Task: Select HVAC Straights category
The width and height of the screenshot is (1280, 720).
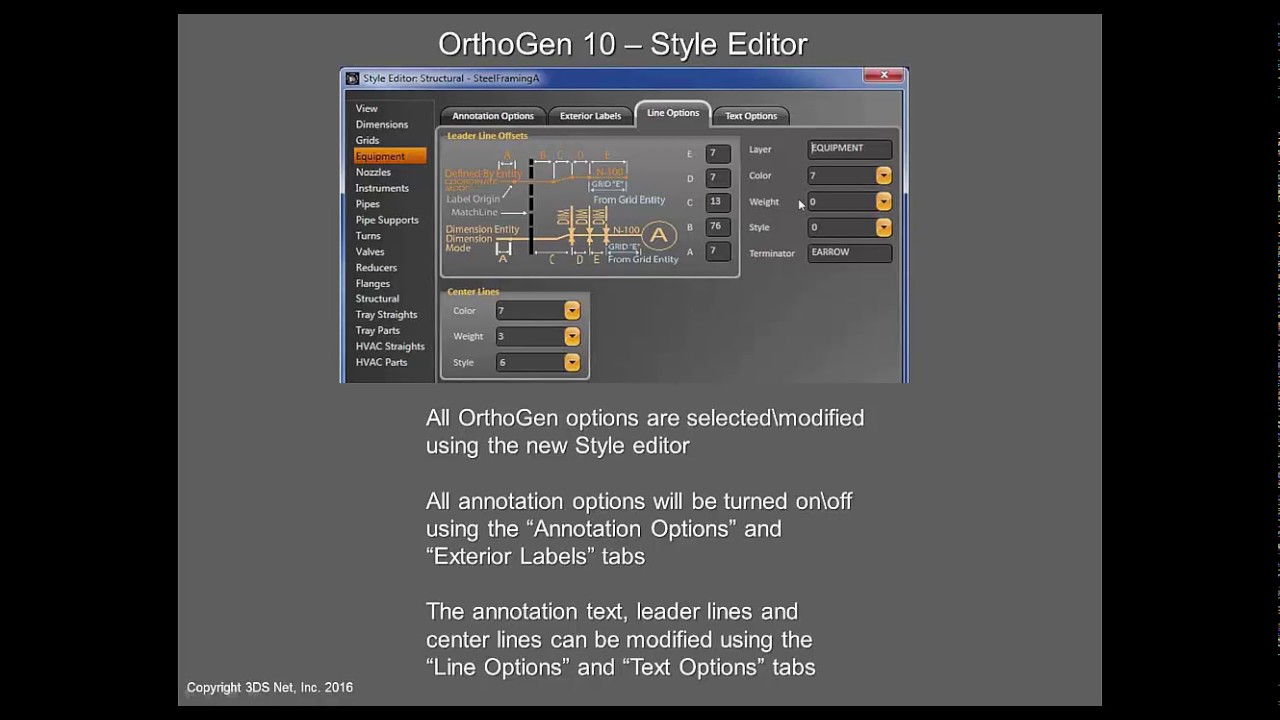Action: pos(390,347)
